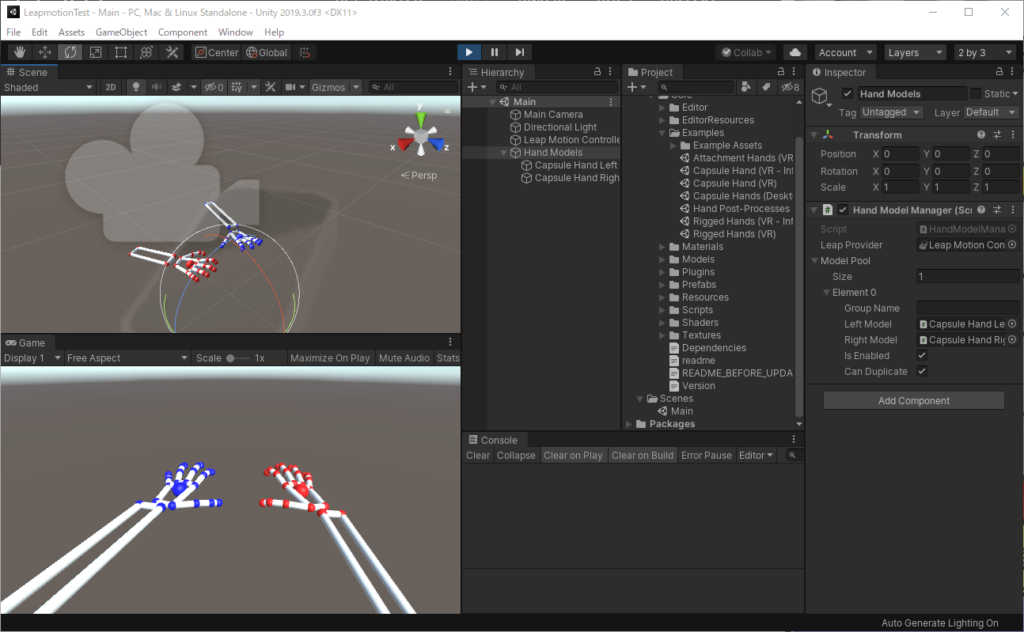Open Layers dropdown
Viewport: 1024px width, 632px height.
pos(915,52)
